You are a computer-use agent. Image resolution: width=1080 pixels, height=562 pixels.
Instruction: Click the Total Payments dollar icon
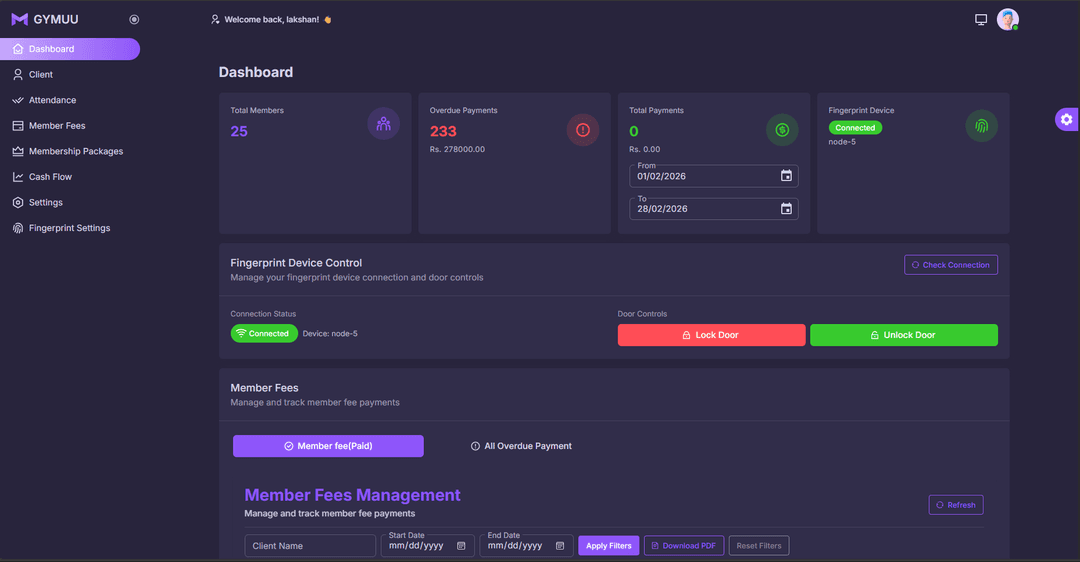click(x=782, y=130)
